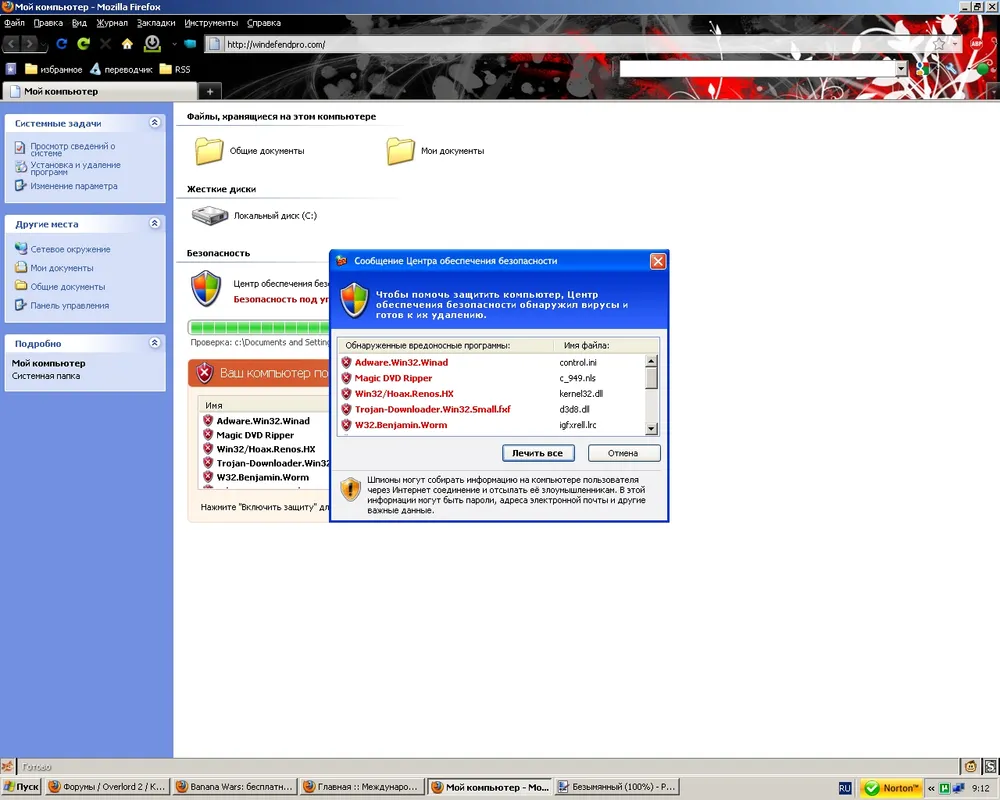Screen dimensions: 1000x800
Task: Collapse the Системные задачи panel
Action: coord(154,123)
